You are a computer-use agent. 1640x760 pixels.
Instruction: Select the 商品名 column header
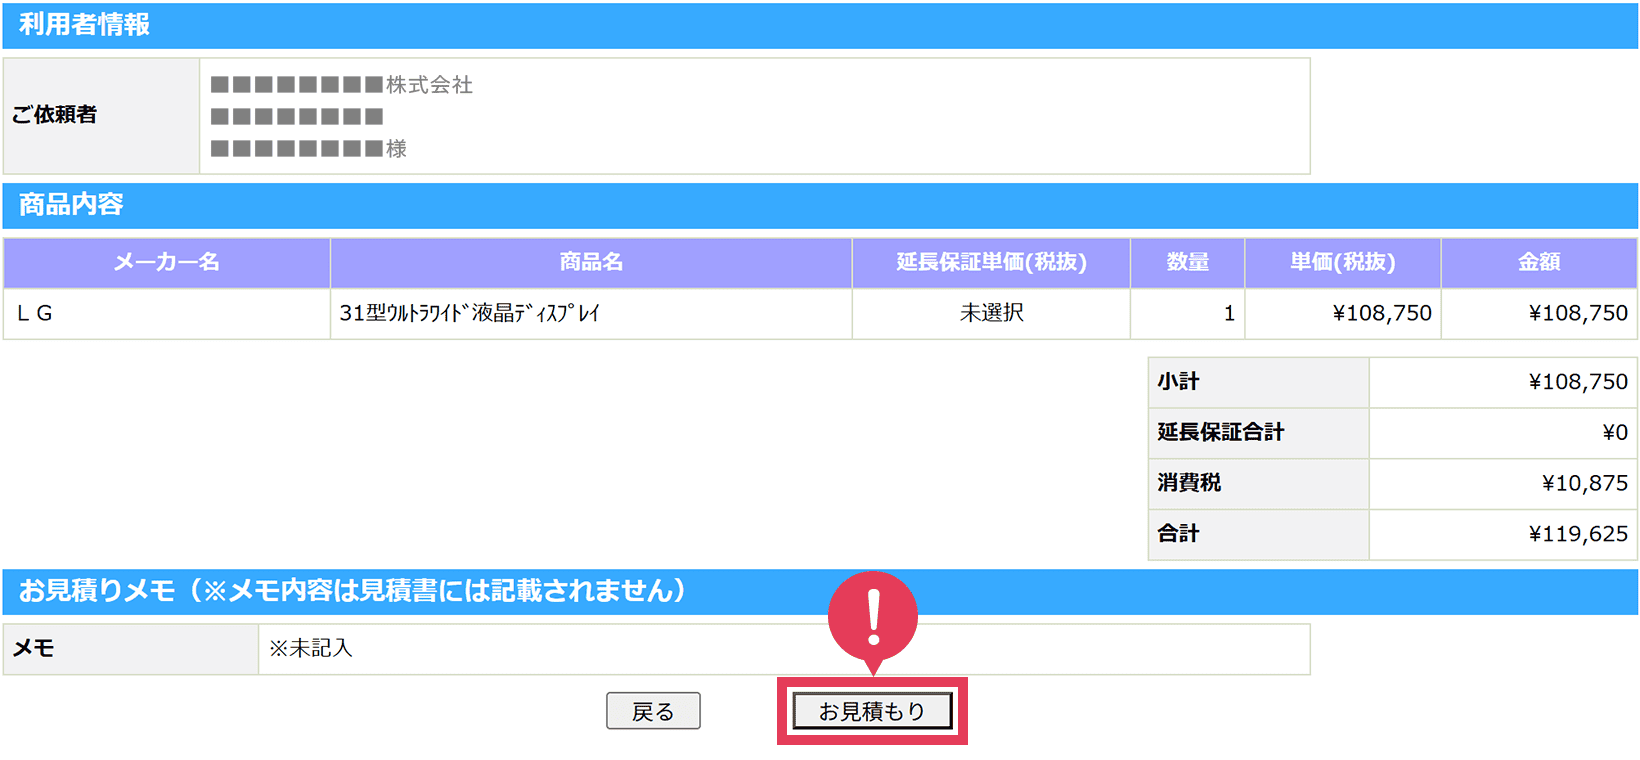pyautogui.click(x=591, y=262)
